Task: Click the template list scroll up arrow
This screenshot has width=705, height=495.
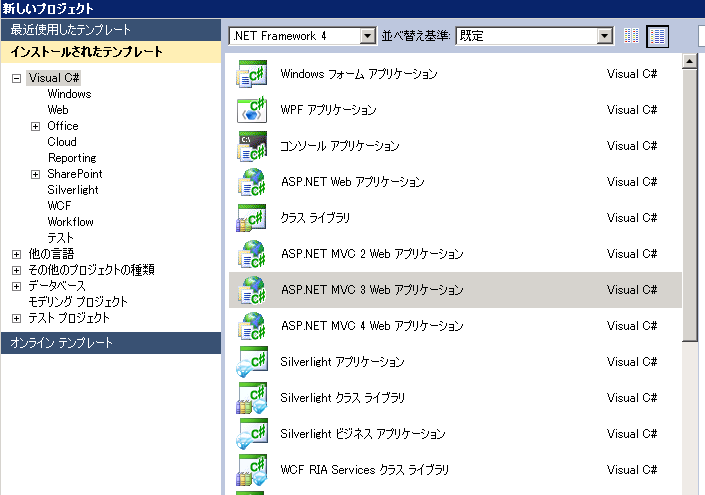Action: coord(689,61)
